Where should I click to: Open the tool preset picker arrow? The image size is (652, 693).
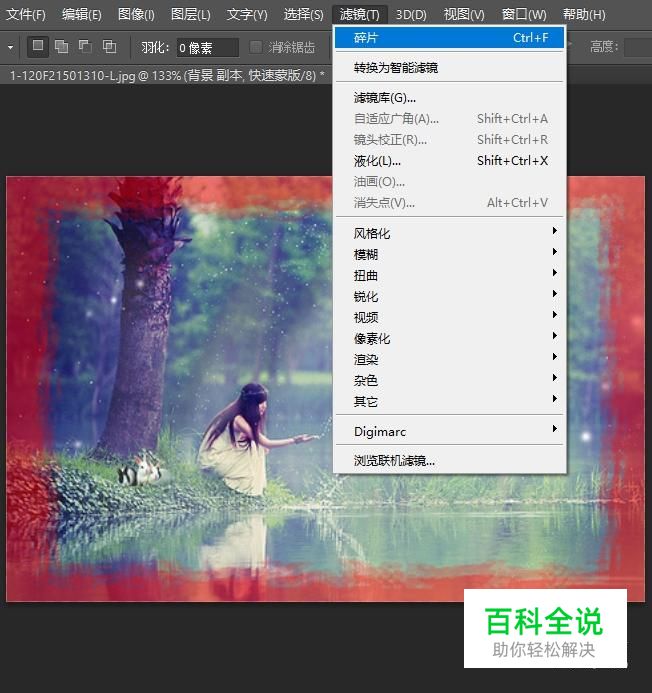(x=10, y=47)
